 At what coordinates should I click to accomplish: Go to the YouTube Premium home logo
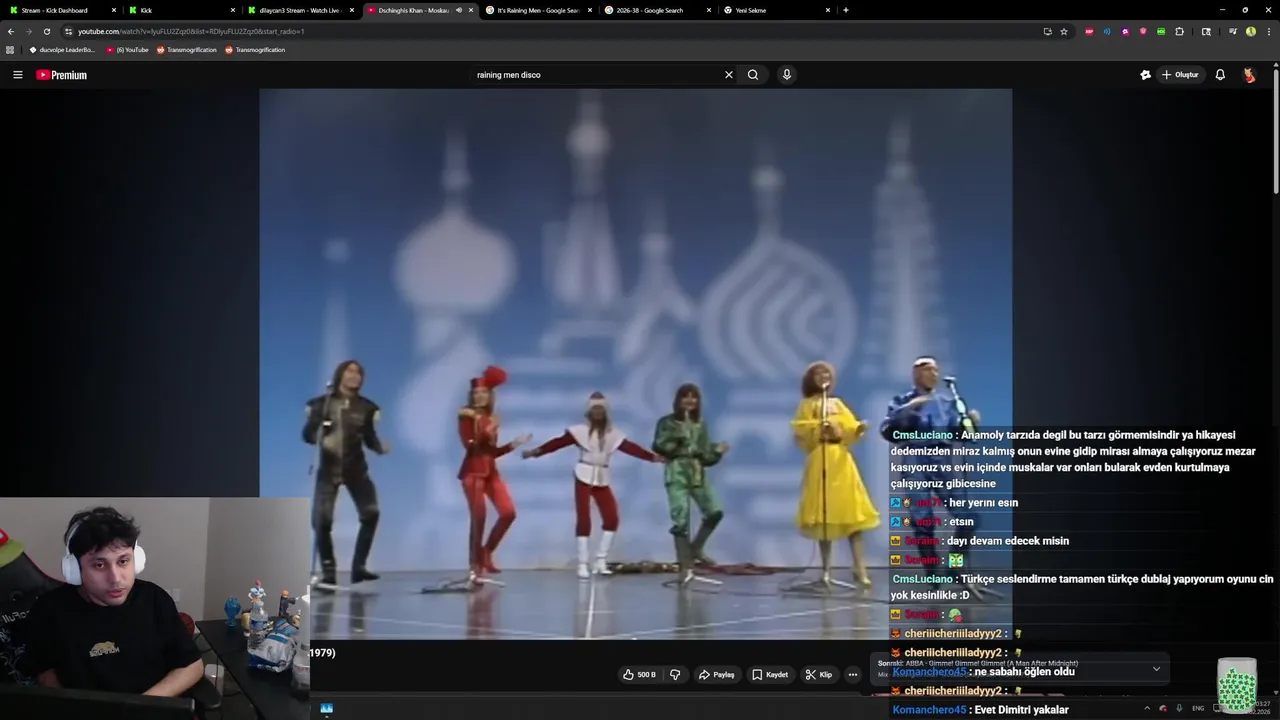[61, 75]
